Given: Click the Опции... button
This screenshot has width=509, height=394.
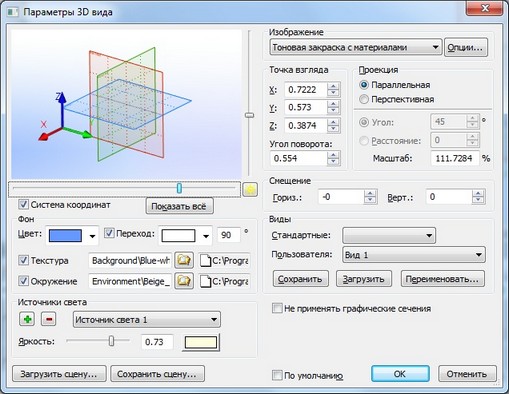Looking at the screenshot, I should point(465,47).
